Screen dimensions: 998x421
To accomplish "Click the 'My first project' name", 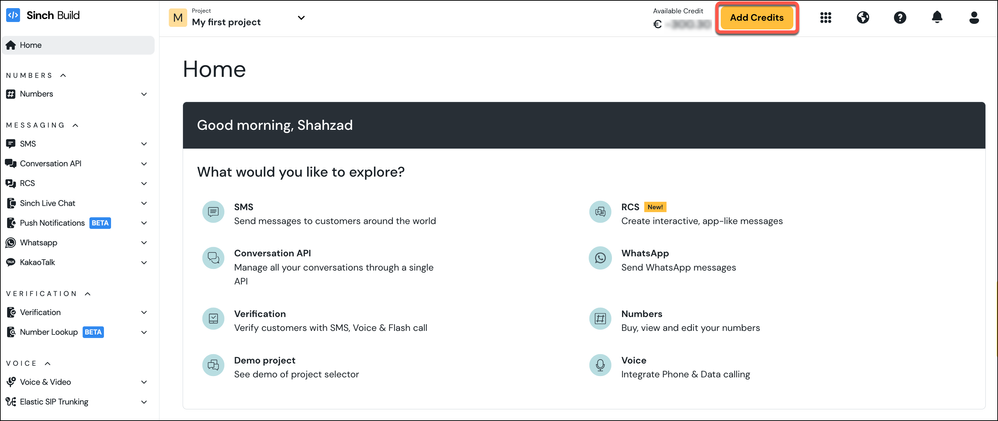I will point(227,22).
